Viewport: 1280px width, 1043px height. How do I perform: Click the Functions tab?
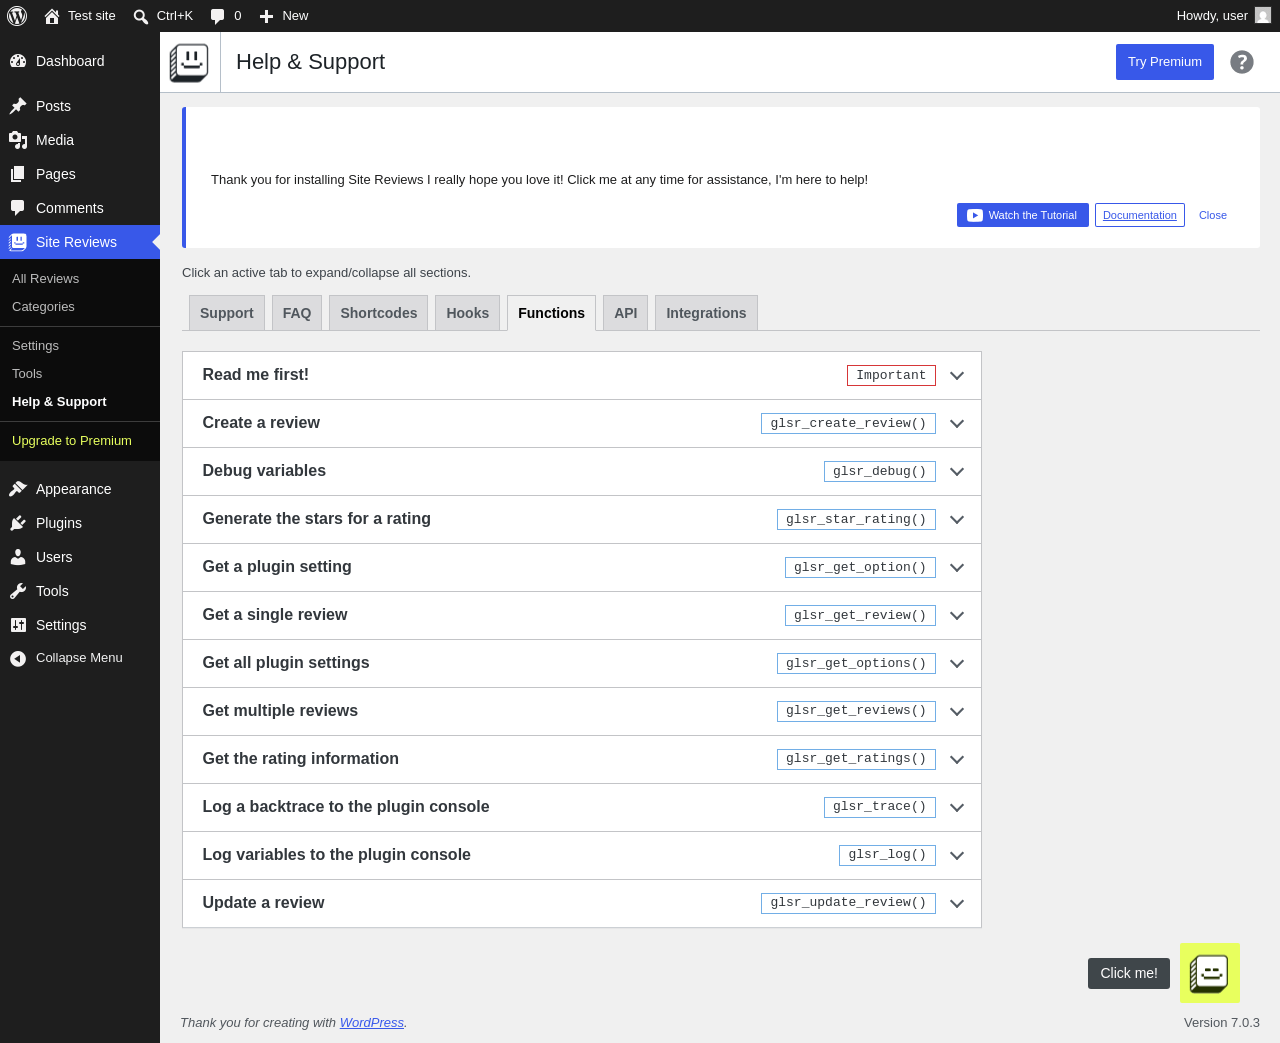click(551, 313)
